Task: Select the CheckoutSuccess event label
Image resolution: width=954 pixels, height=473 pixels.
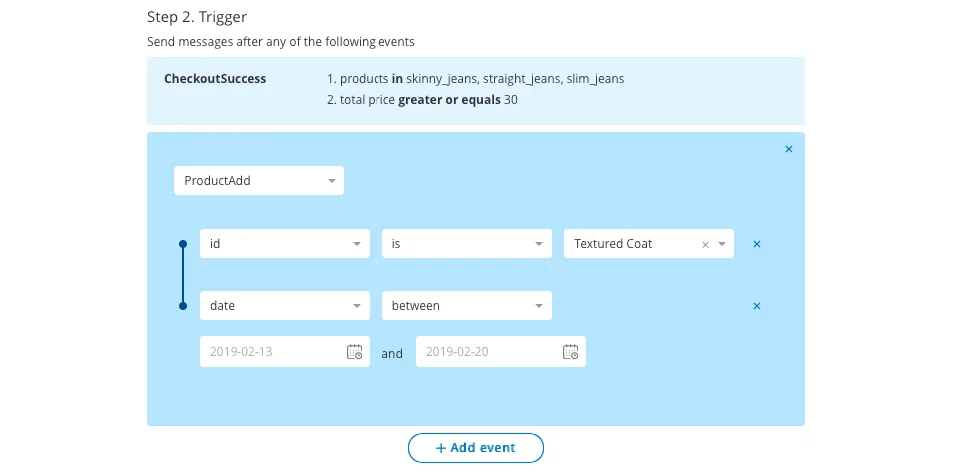Action: tap(215, 79)
